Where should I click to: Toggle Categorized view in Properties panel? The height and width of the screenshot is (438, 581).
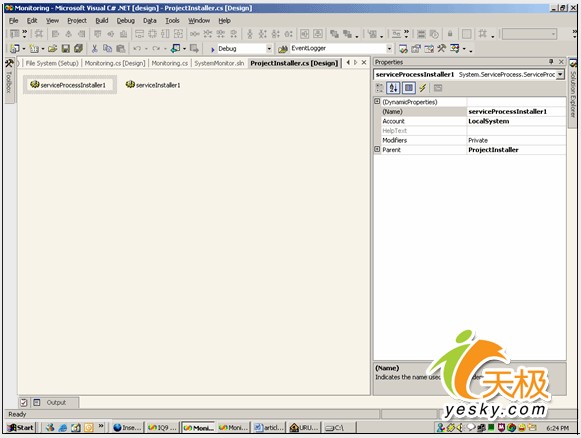coord(379,88)
